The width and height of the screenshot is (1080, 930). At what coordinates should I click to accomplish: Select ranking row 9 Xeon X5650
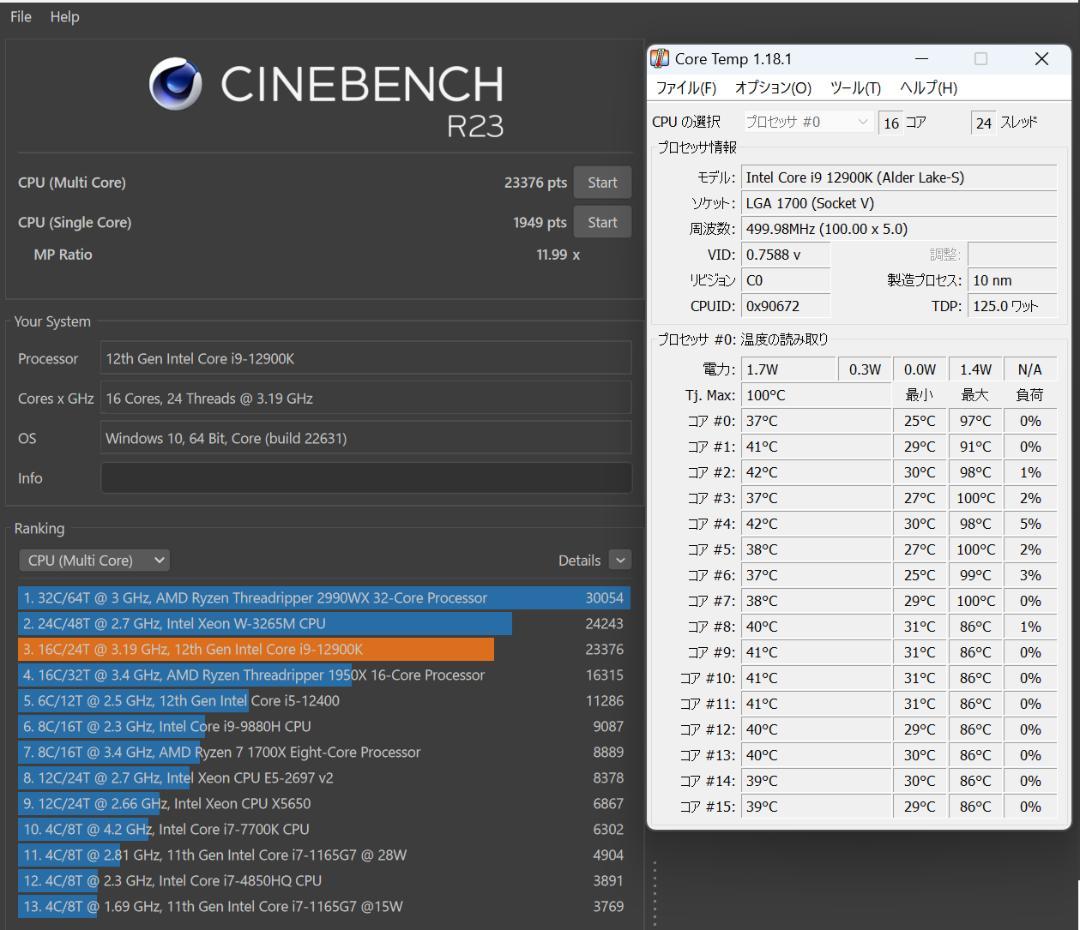[x=324, y=803]
